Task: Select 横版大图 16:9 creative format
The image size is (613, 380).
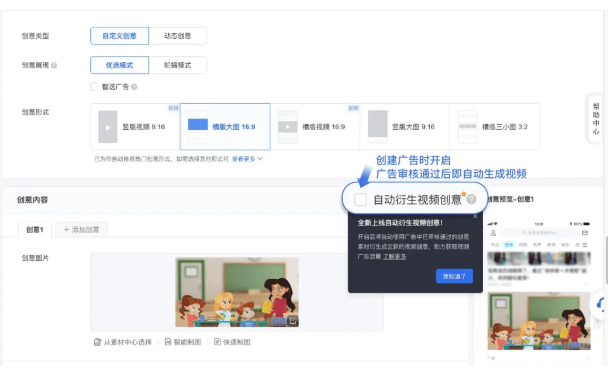Action: click(225, 127)
